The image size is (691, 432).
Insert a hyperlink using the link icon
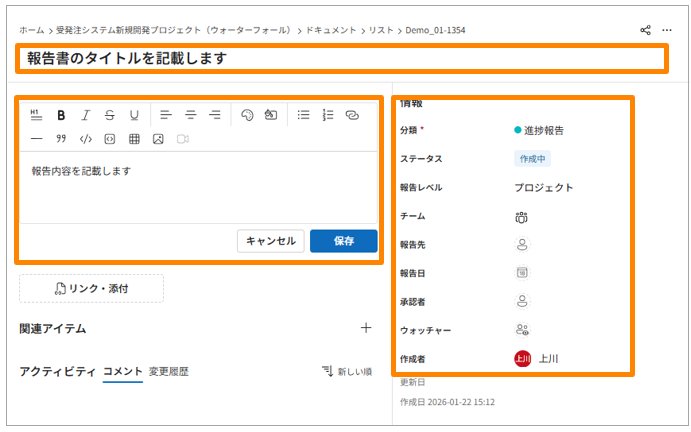[x=352, y=115]
